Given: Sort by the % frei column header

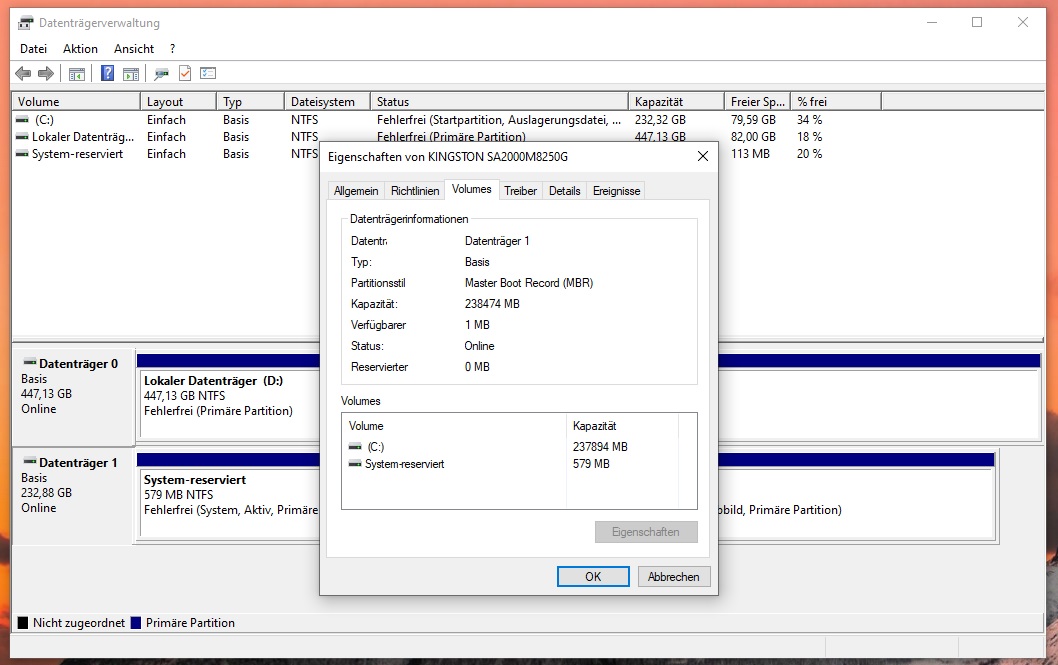Looking at the screenshot, I should point(835,101).
